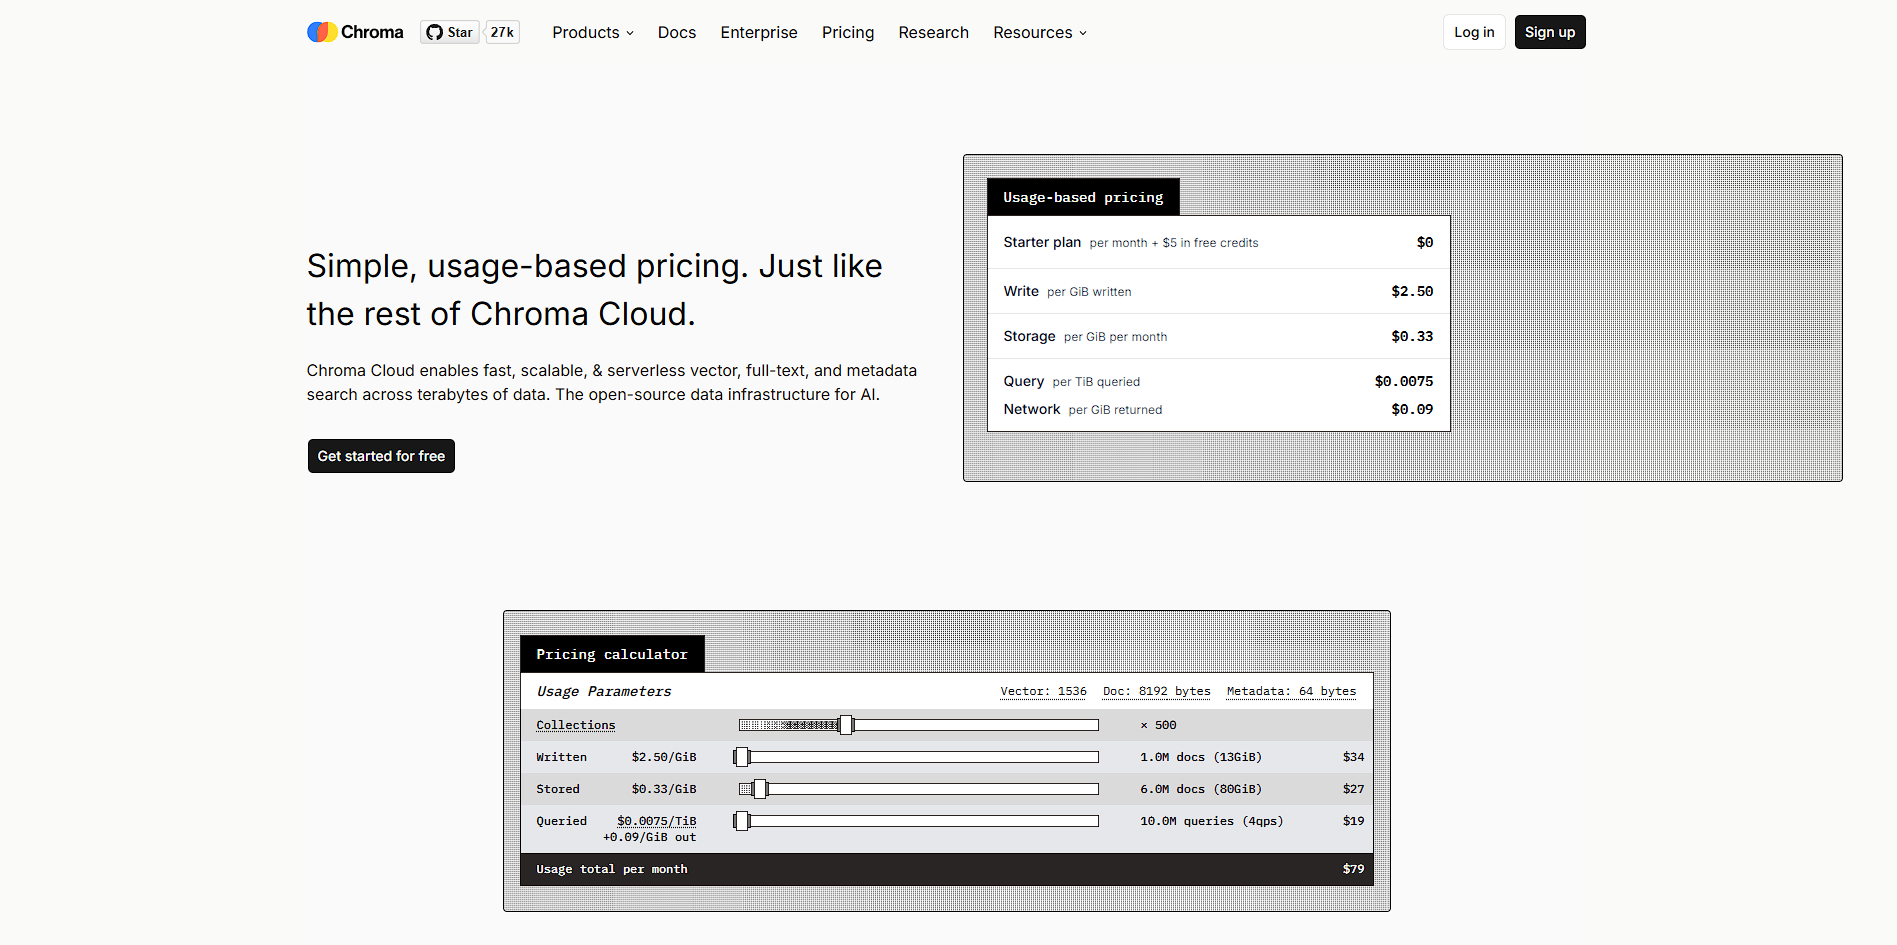
Task: Click the Queried slider handle
Action: tap(742, 821)
